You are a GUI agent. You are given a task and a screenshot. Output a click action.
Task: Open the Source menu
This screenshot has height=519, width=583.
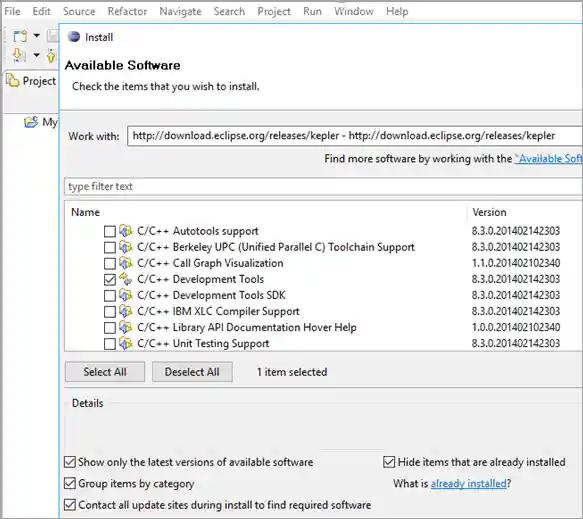(79, 11)
